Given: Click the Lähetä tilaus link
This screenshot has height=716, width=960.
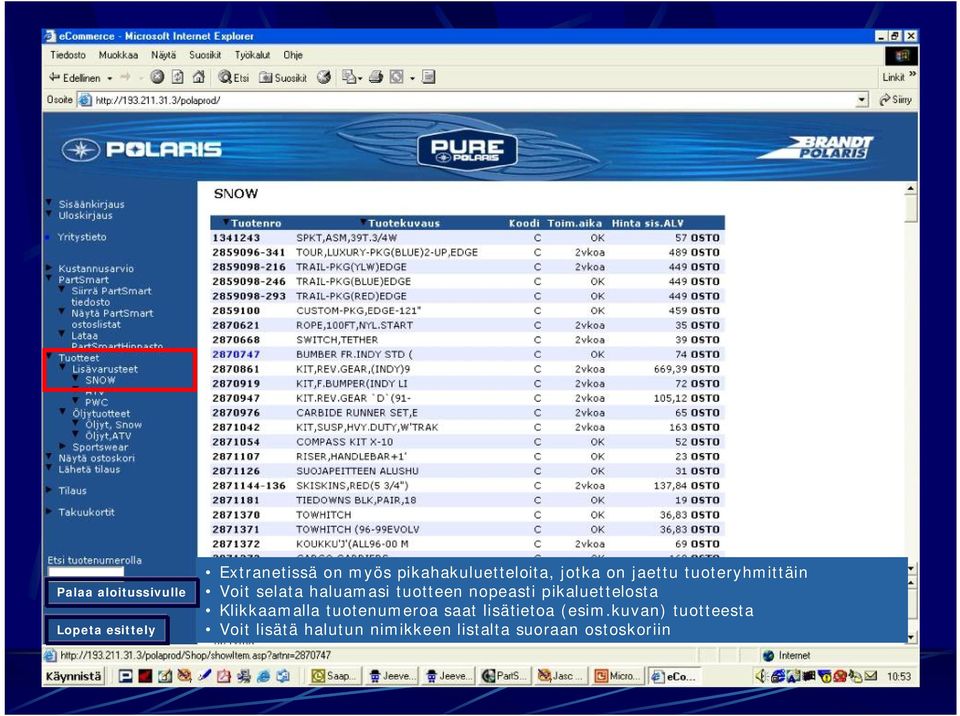Looking at the screenshot, I should tap(89, 470).
